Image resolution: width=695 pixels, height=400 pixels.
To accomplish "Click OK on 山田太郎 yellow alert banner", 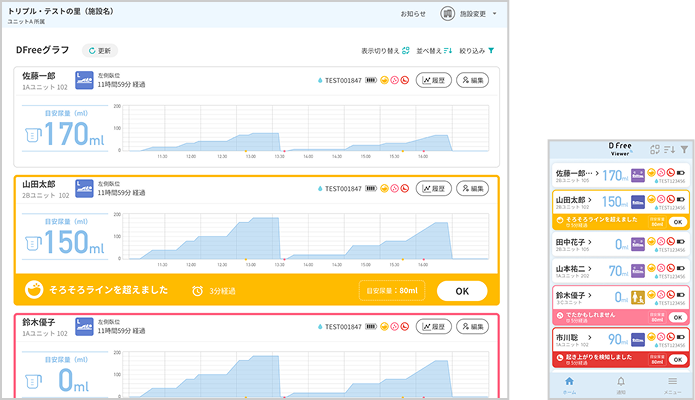I will click(x=462, y=291).
